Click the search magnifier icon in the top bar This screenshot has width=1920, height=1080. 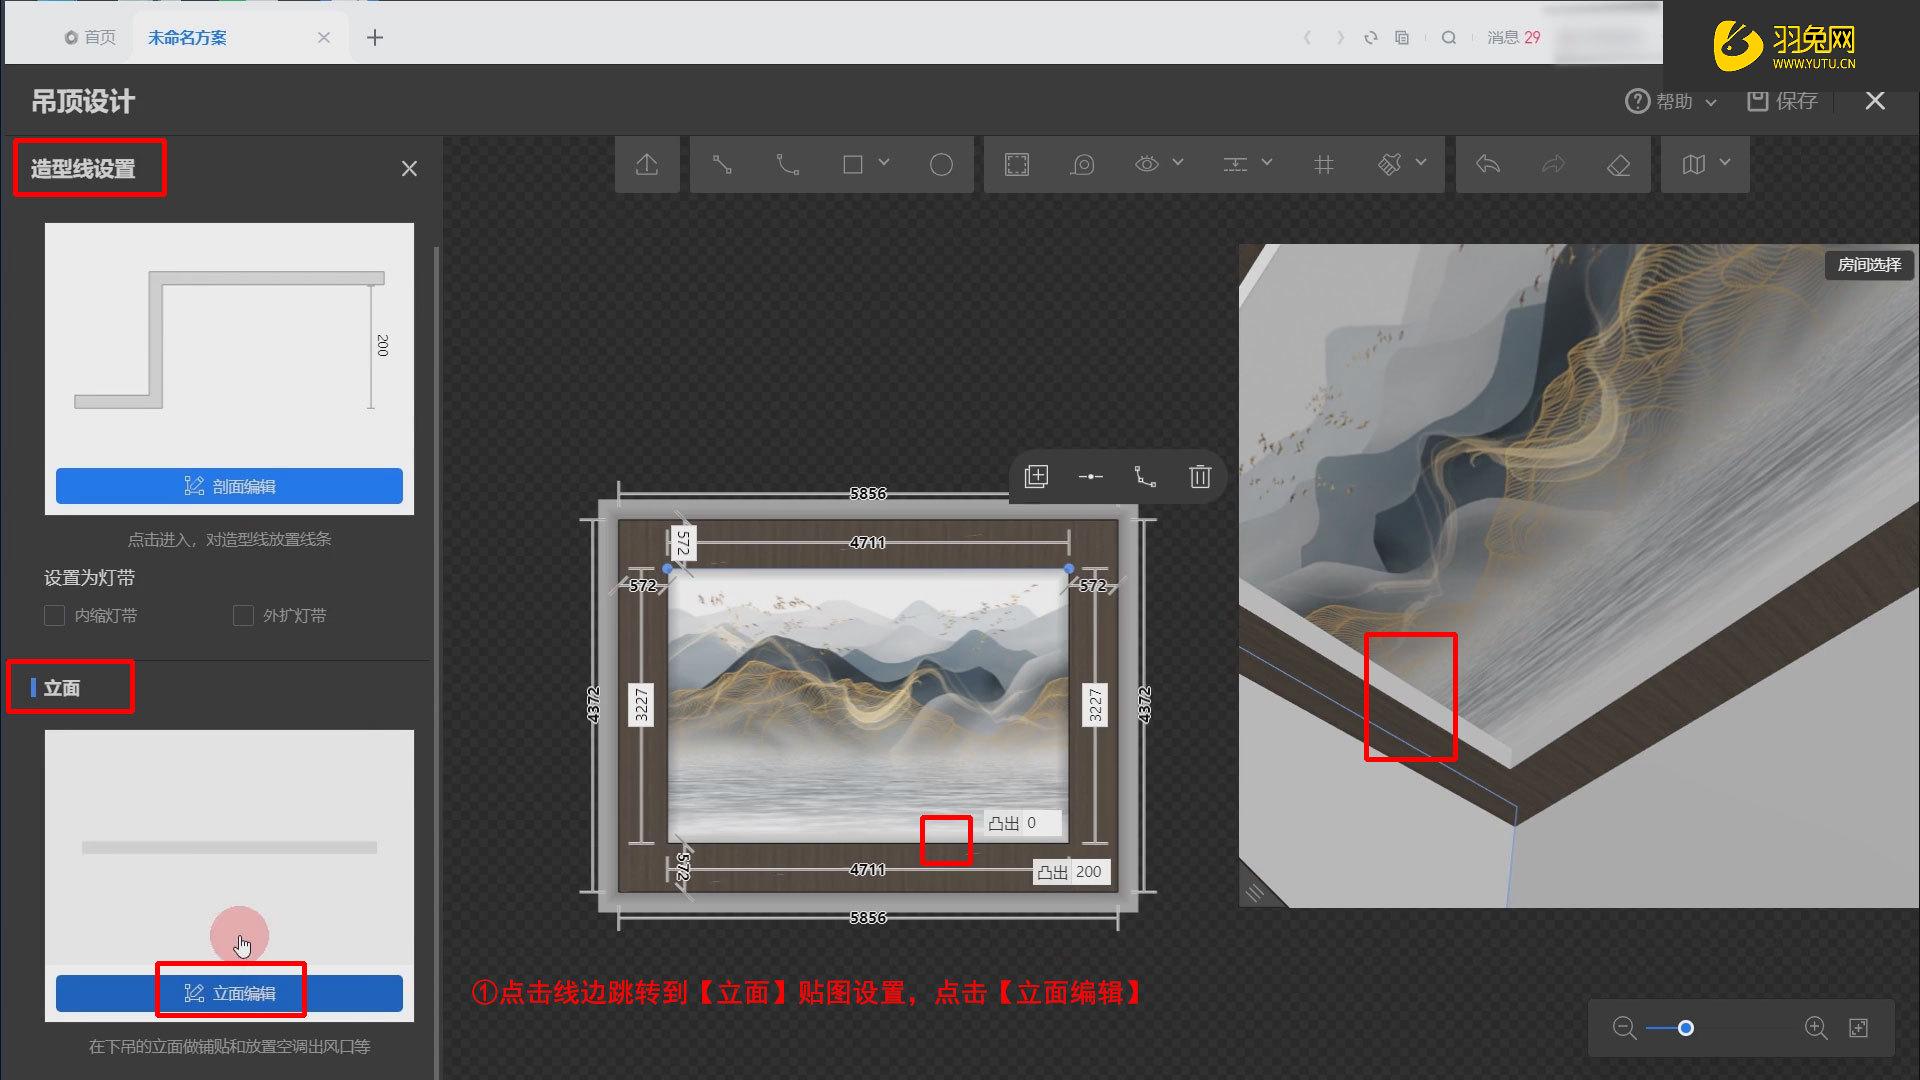[x=1448, y=38]
